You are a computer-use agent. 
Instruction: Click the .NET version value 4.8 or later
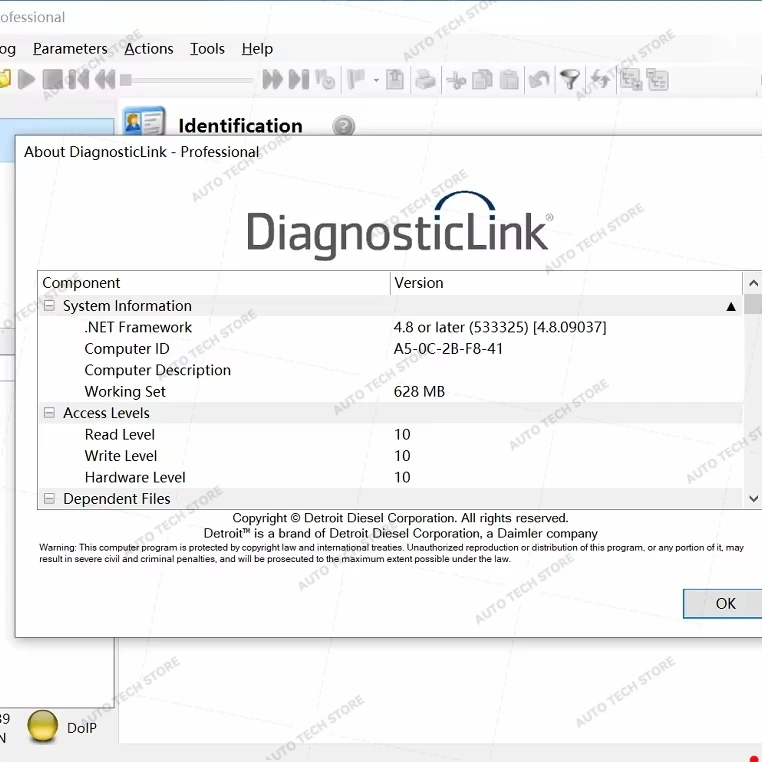[500, 327]
